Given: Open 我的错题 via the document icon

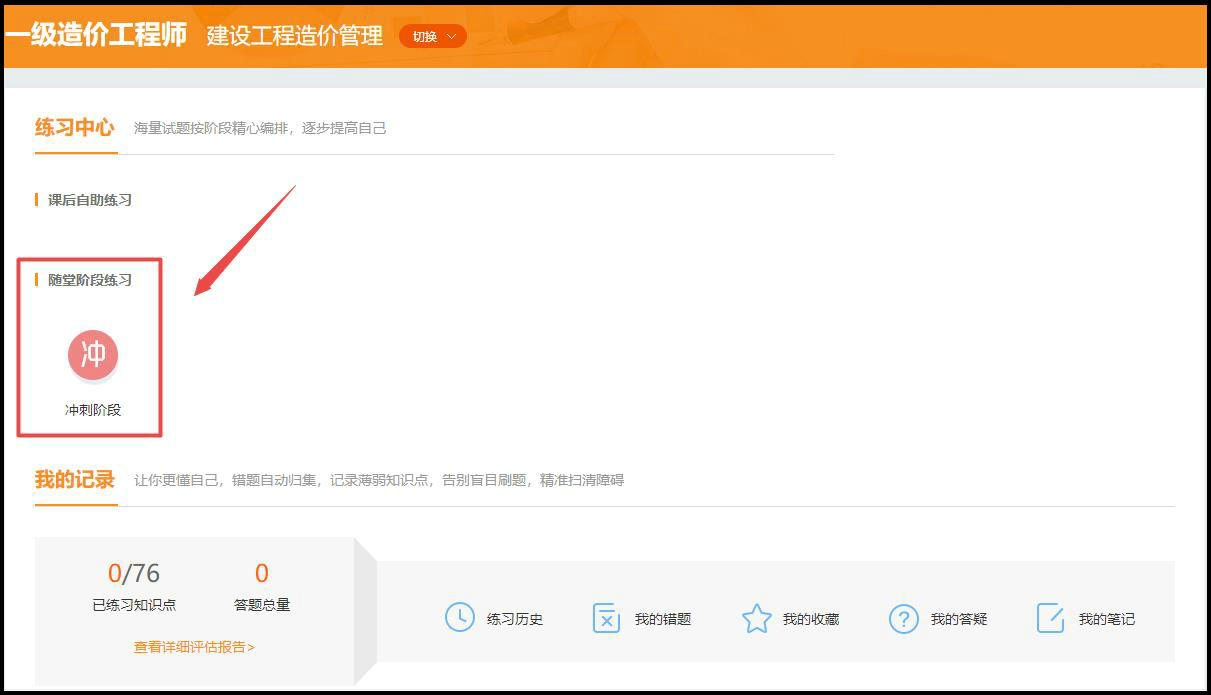Looking at the screenshot, I should tap(606, 618).
